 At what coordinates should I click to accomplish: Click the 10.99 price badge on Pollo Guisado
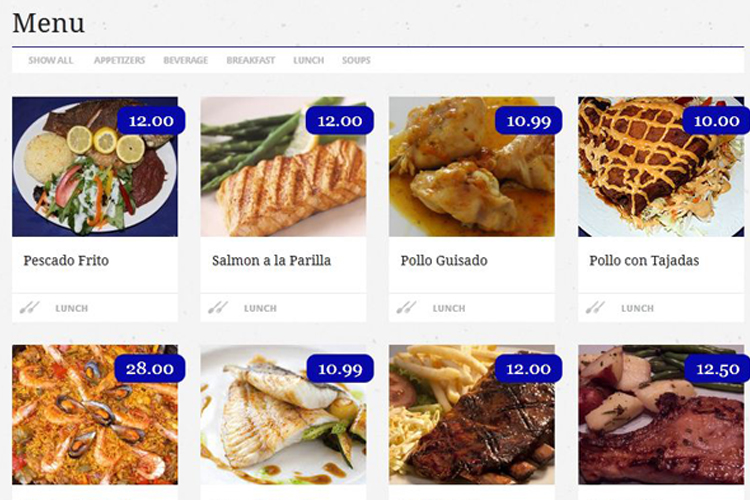pos(529,121)
